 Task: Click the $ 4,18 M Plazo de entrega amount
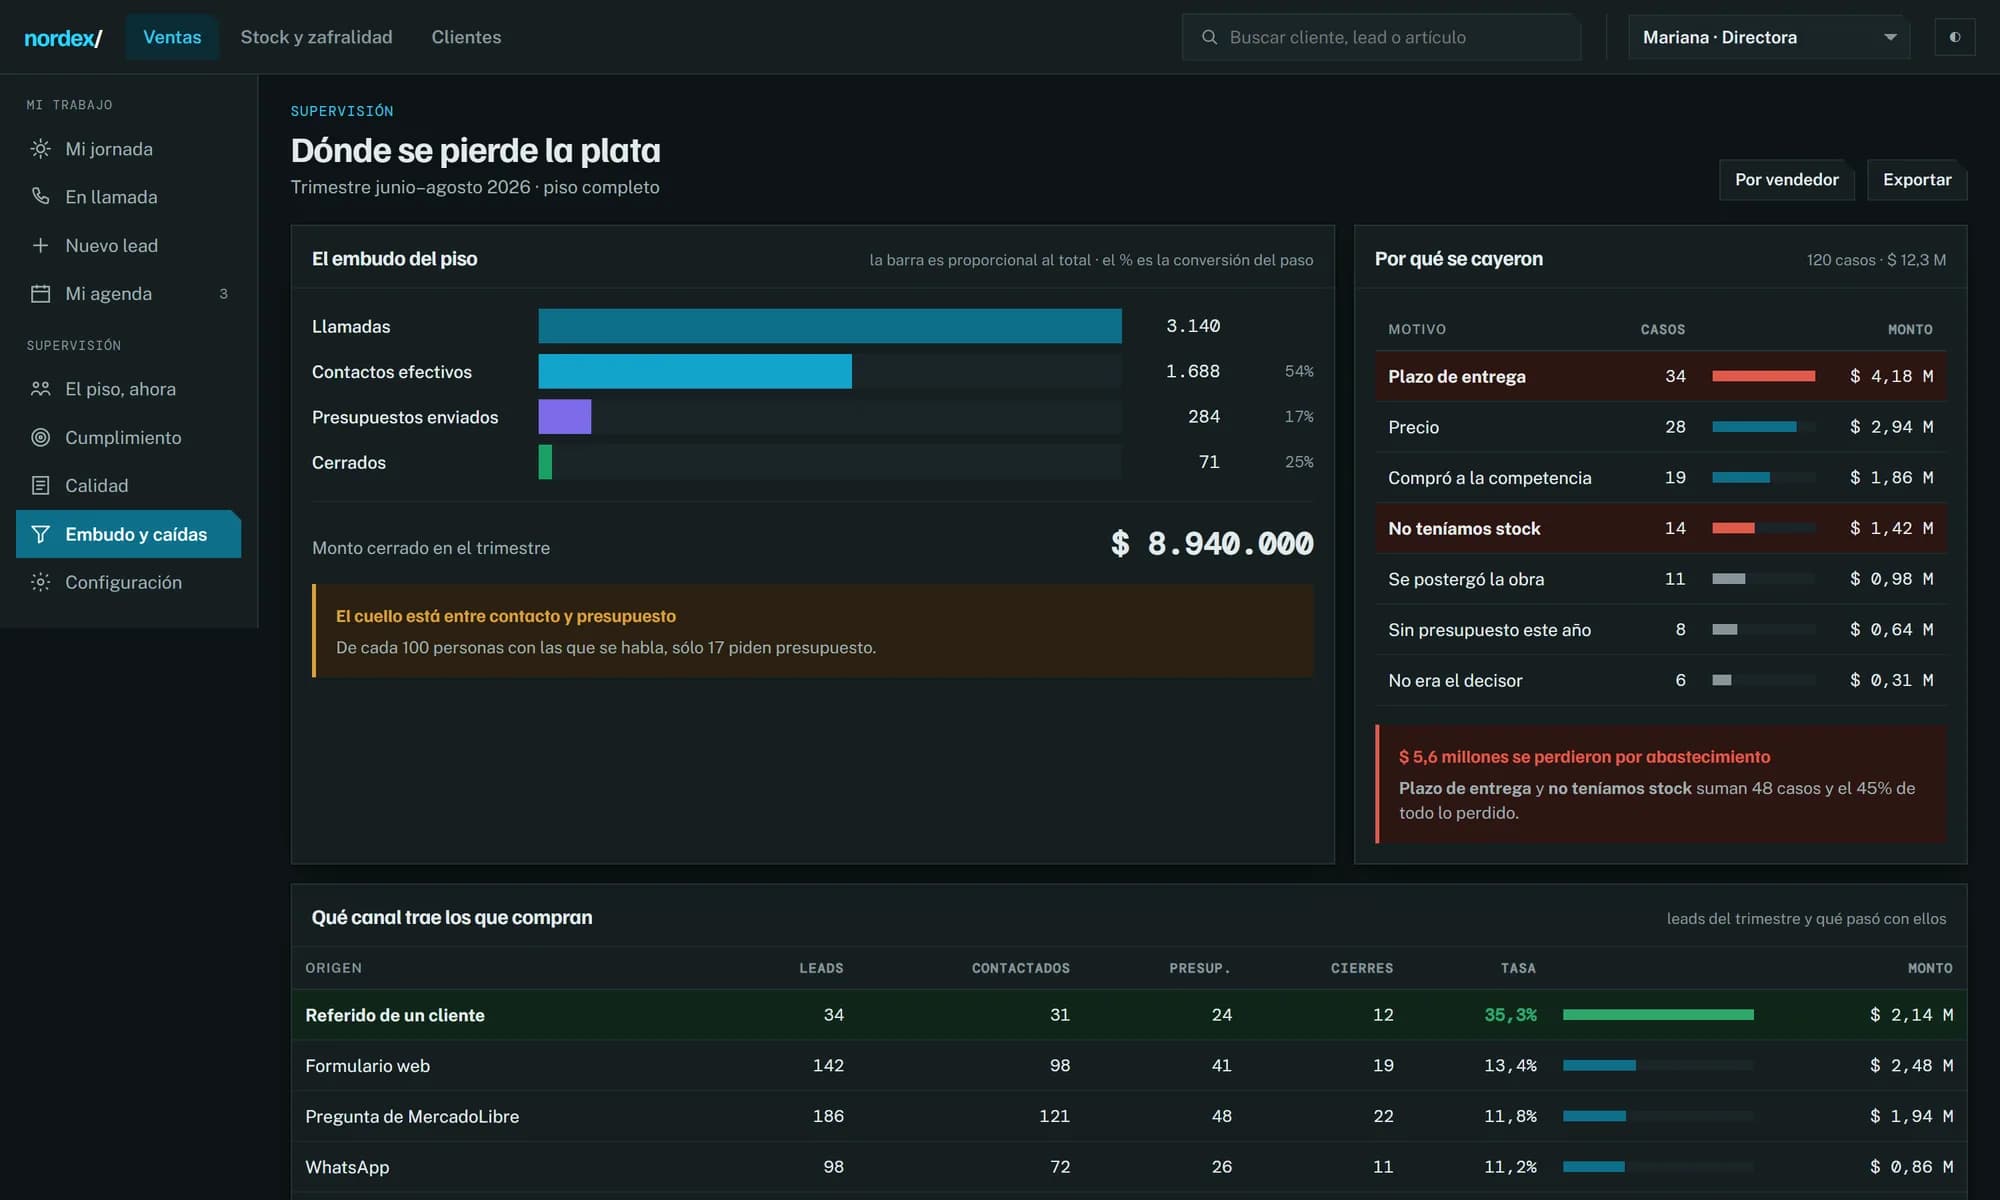click(x=1891, y=376)
